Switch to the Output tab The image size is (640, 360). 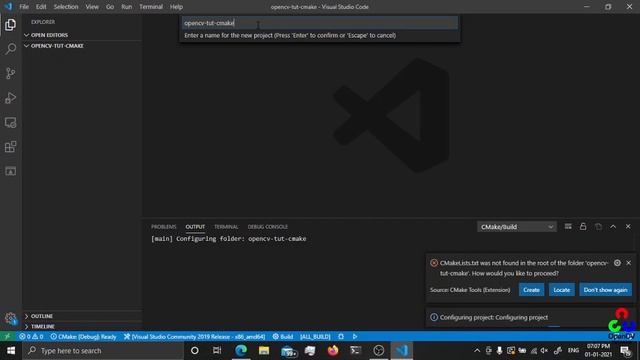coord(195,227)
